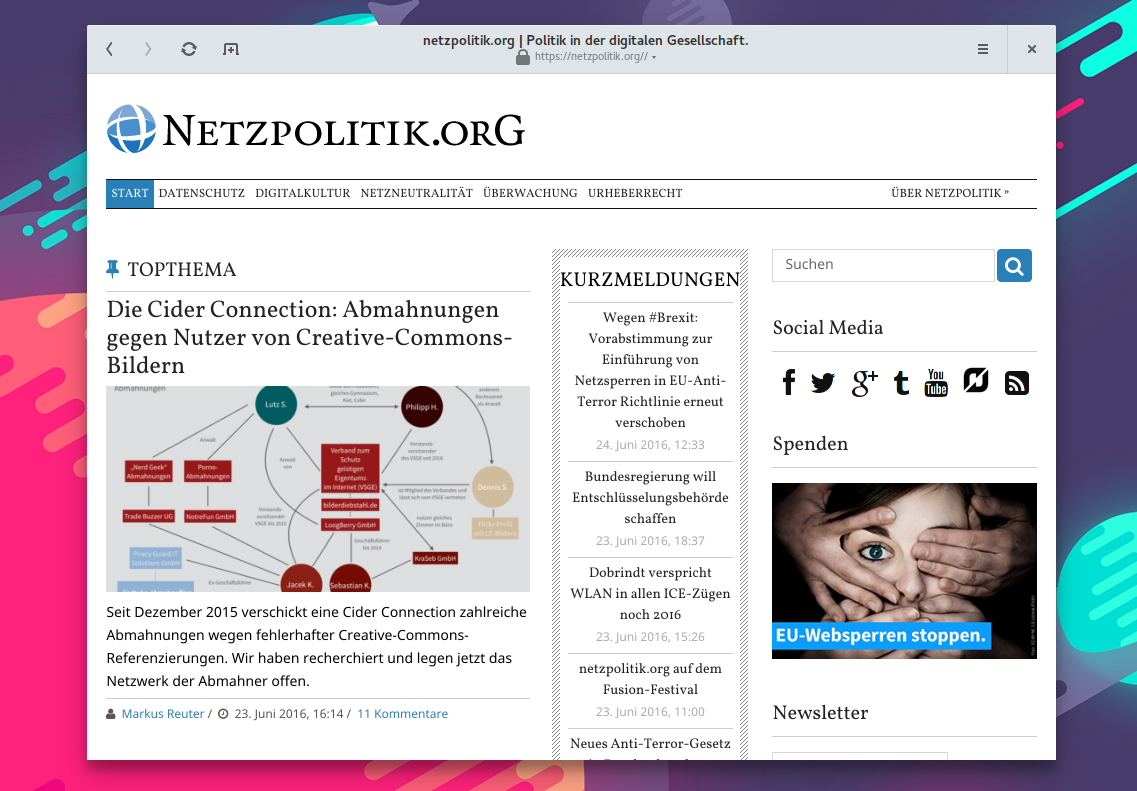Click the article teaser paragraph text
Image resolution: width=1137 pixels, height=791 pixels.
pyautogui.click(x=317, y=647)
